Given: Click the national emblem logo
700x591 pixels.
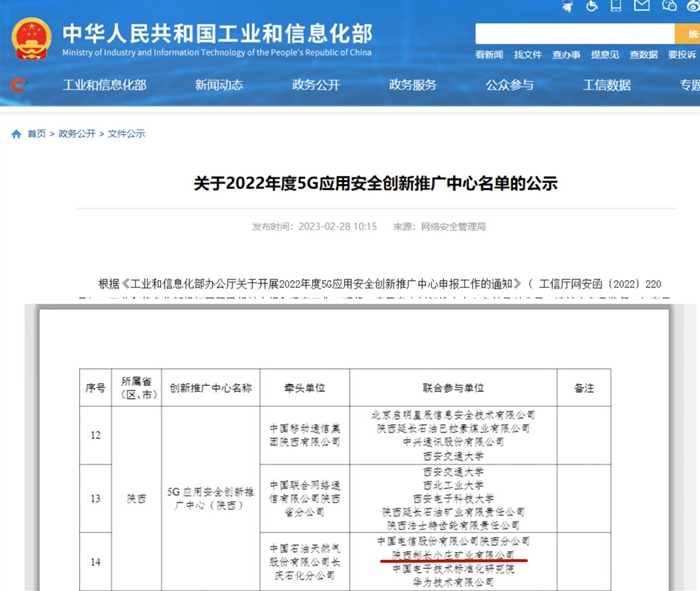Looking at the screenshot, I should pos(31,39).
